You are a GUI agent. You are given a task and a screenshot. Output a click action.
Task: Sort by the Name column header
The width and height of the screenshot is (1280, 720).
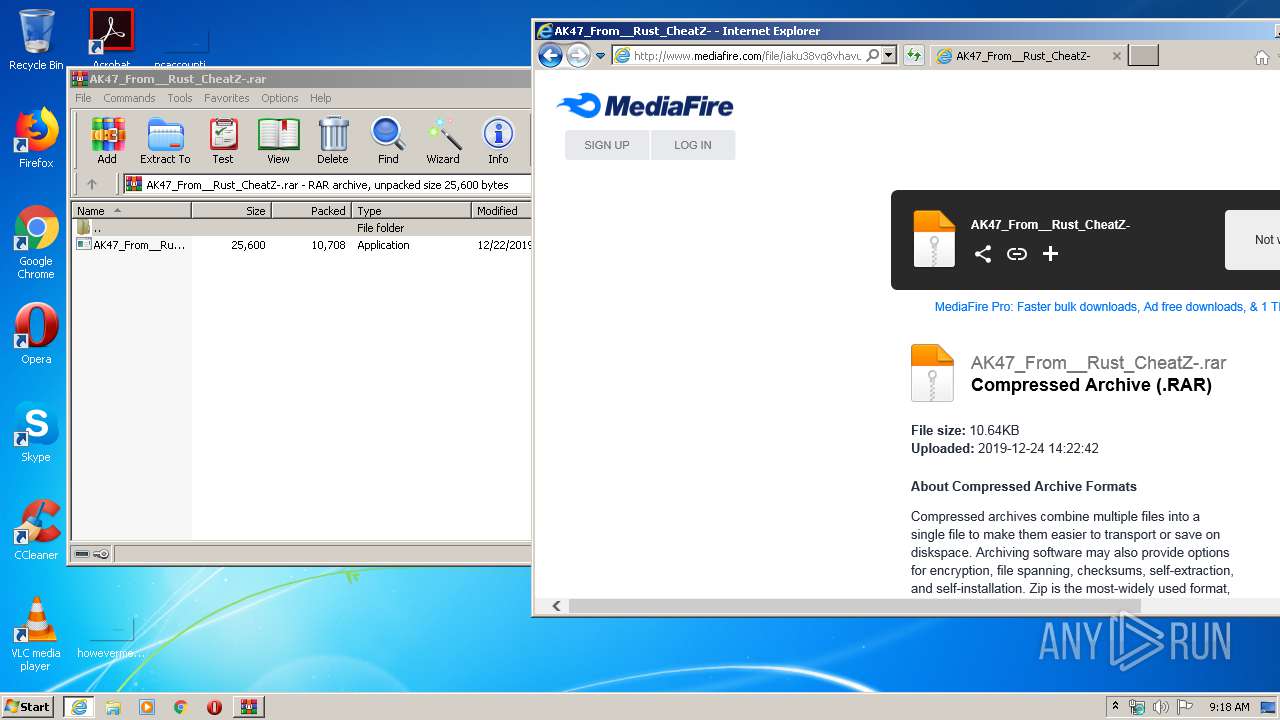[x=132, y=211]
